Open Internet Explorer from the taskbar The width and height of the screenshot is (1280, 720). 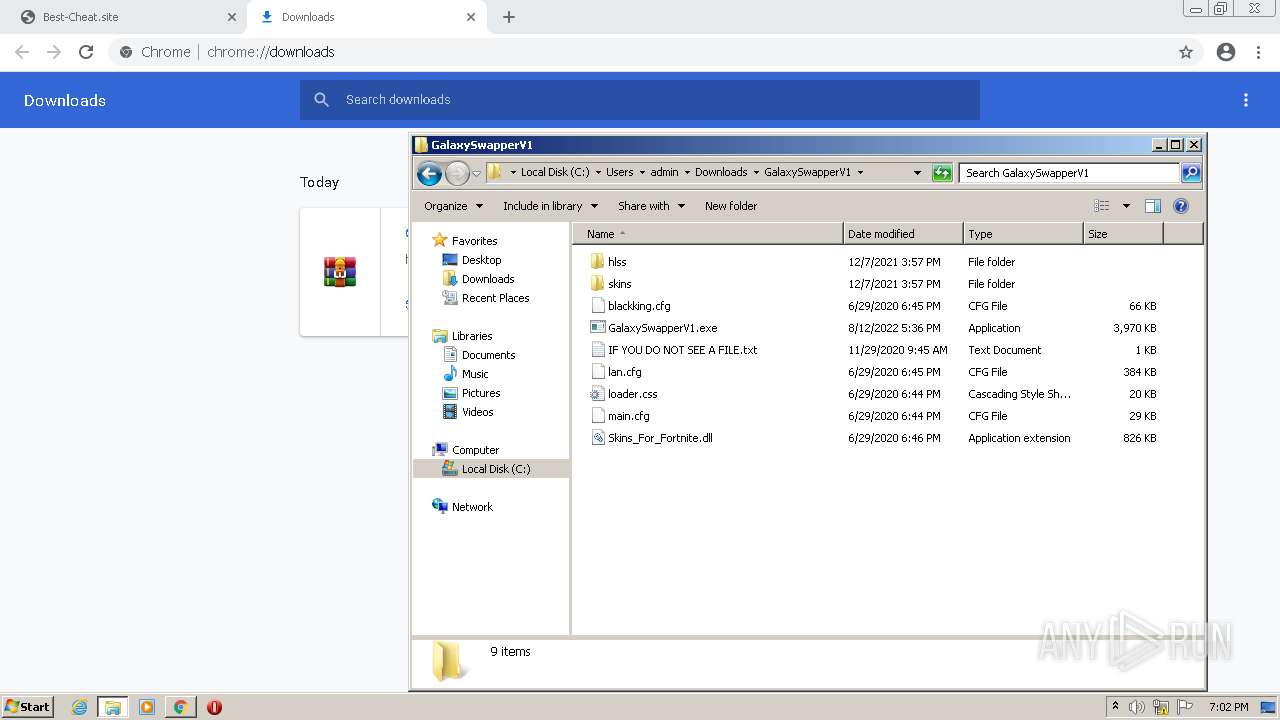[80, 707]
